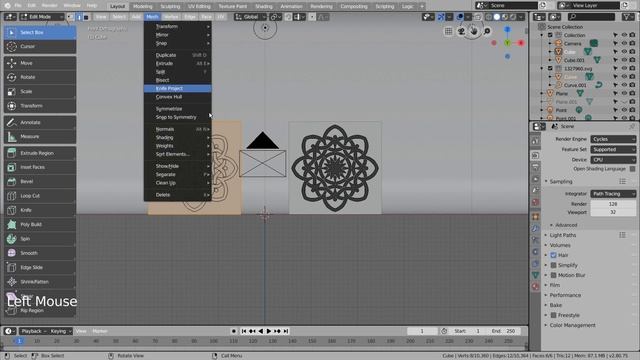Open the Feature Set dropdown
The height and width of the screenshot is (360, 640).
[x=613, y=149]
